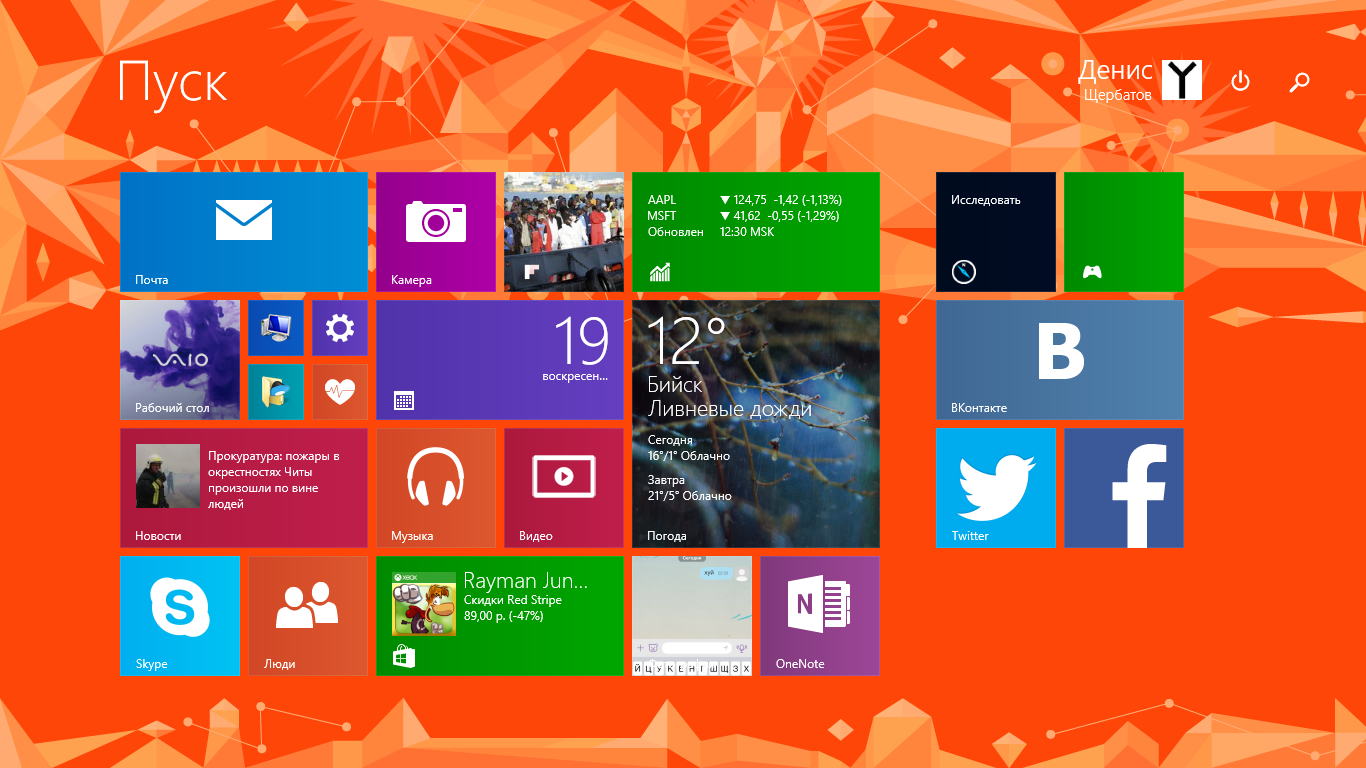Open the Люди contacts tile
This screenshot has height=768, width=1366.
coord(308,616)
